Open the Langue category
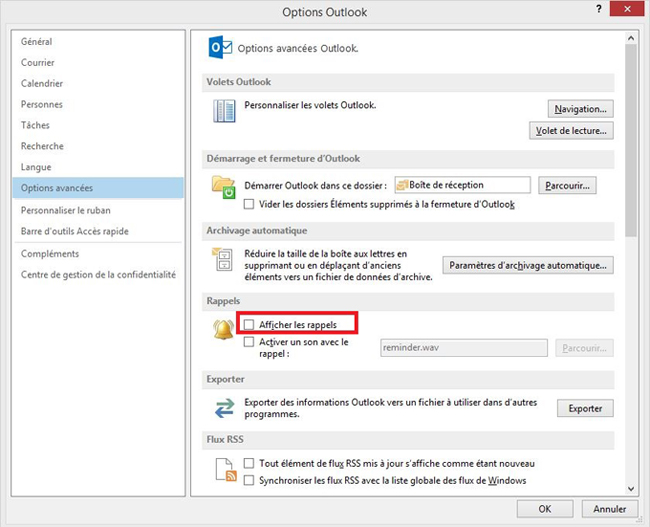This screenshot has width=650, height=527. click(x=98, y=167)
